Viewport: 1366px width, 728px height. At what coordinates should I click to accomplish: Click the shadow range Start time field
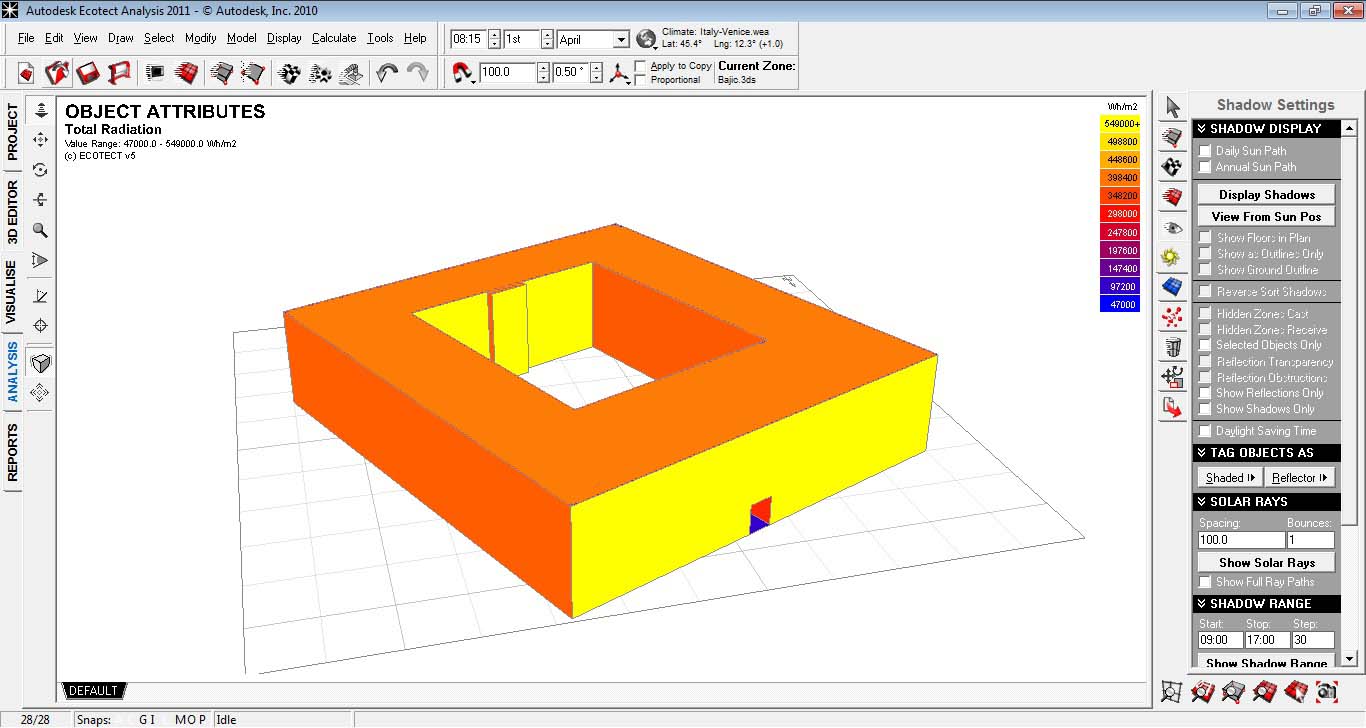coord(1220,640)
